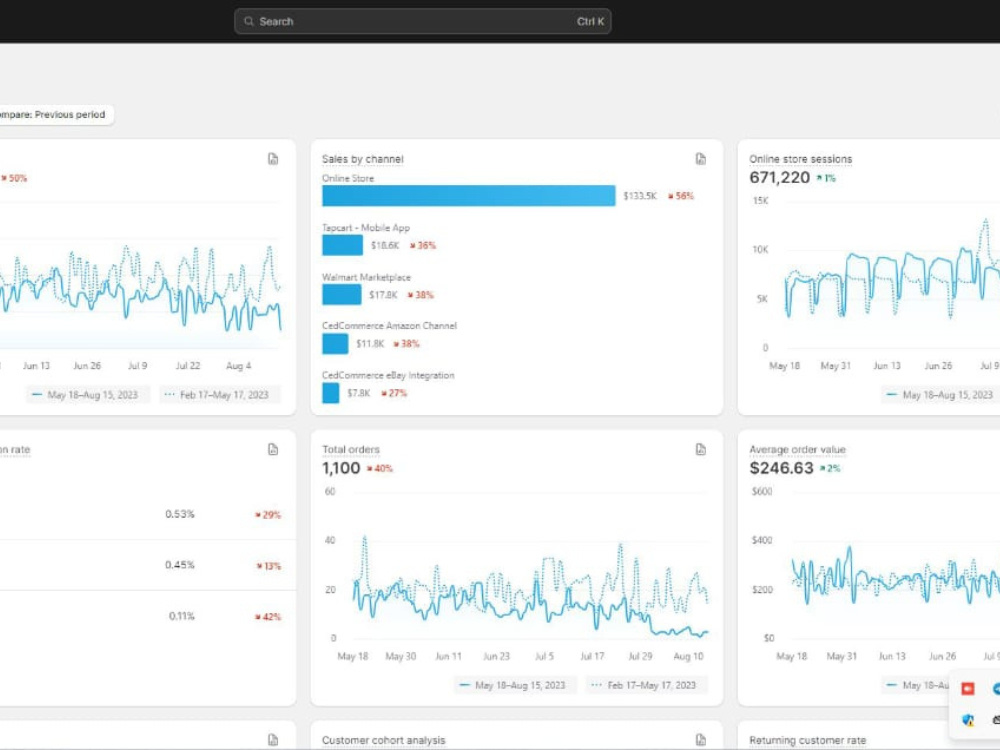Toggle Feb 17–May 17 legend on the top-left sales chart
Viewport: 1000px width, 750px height.
[x=220, y=395]
